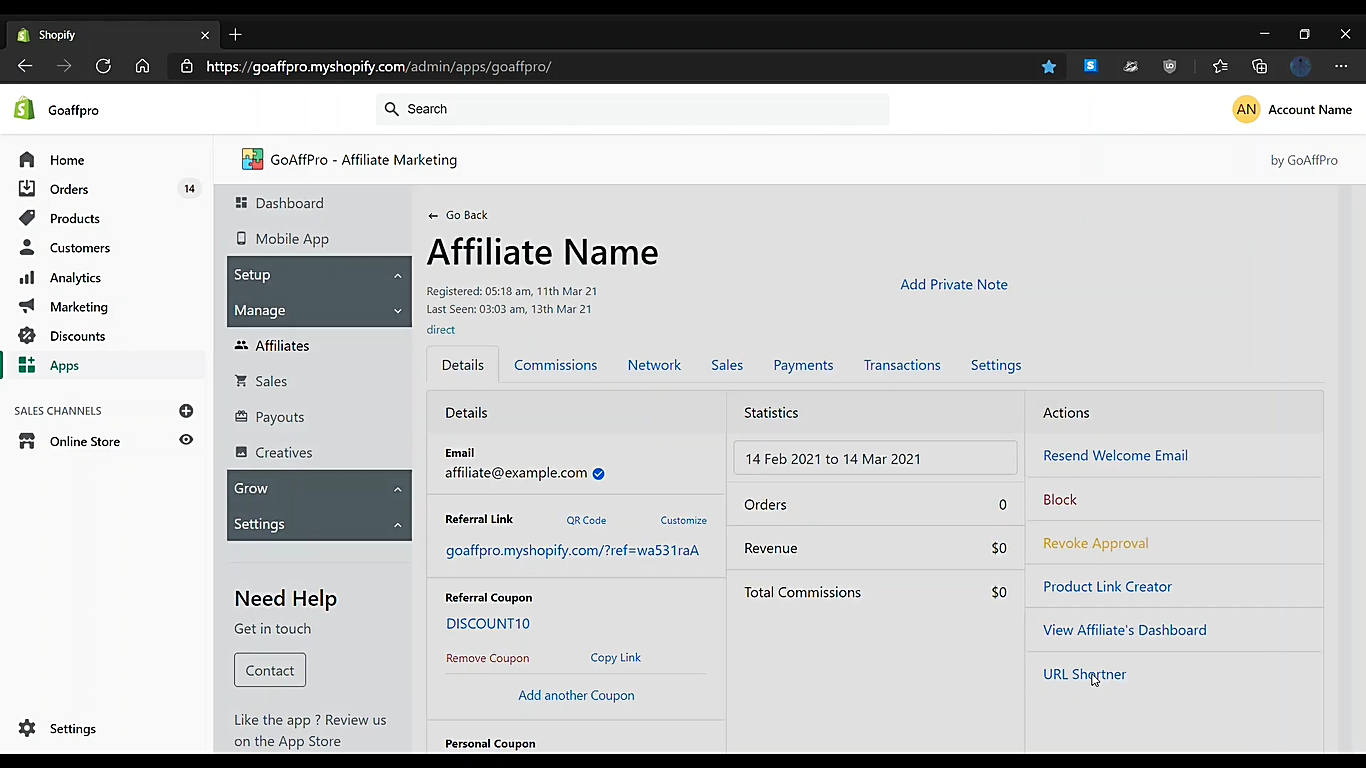Click the Dashboard grid icon

click(241, 203)
